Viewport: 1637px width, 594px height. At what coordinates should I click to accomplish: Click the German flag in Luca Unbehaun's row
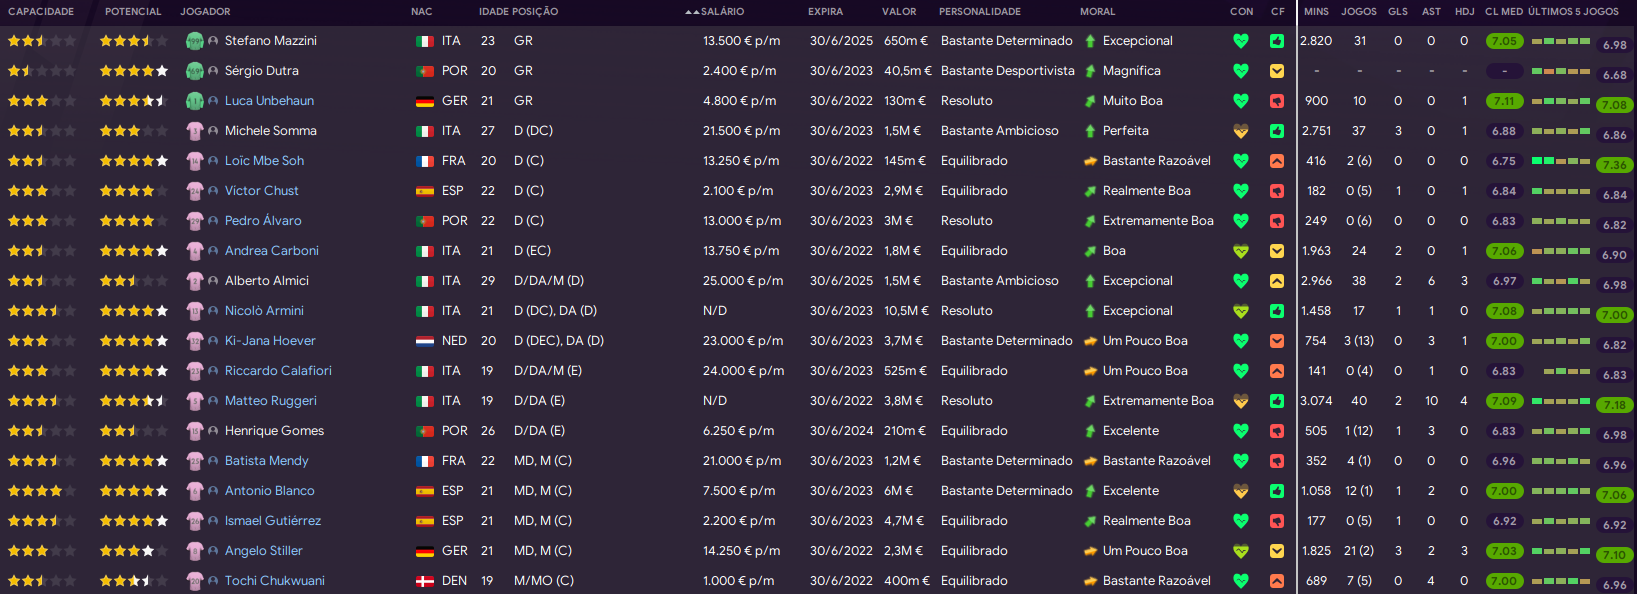(424, 101)
